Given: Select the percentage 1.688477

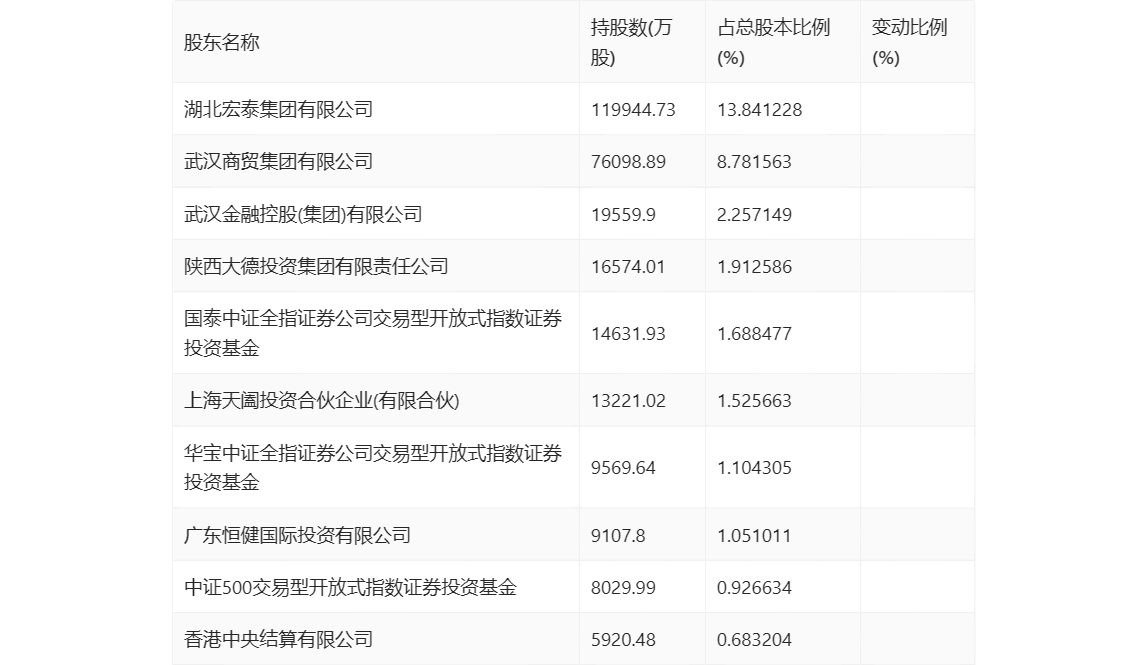Looking at the screenshot, I should tap(754, 334).
